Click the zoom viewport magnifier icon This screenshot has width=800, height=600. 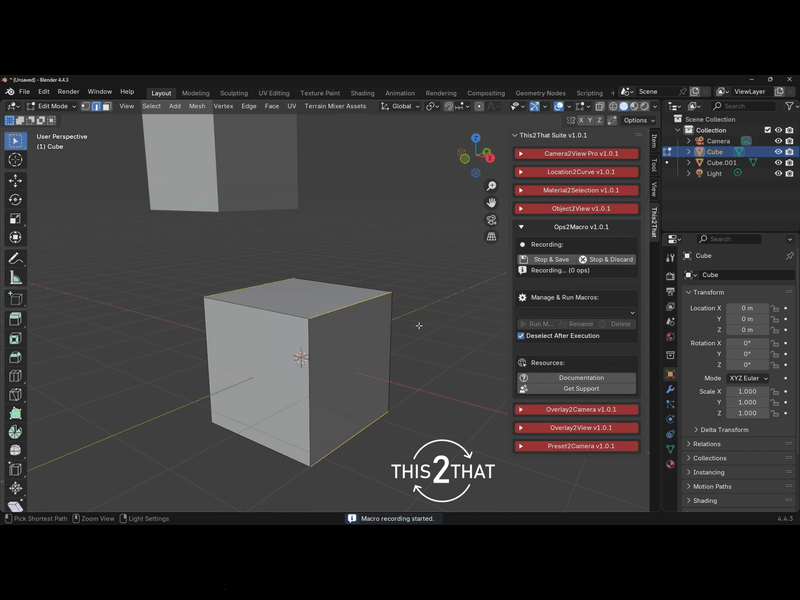tap(491, 186)
